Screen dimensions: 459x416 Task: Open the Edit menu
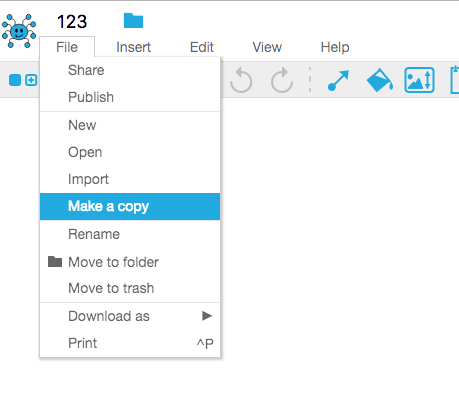pos(202,47)
